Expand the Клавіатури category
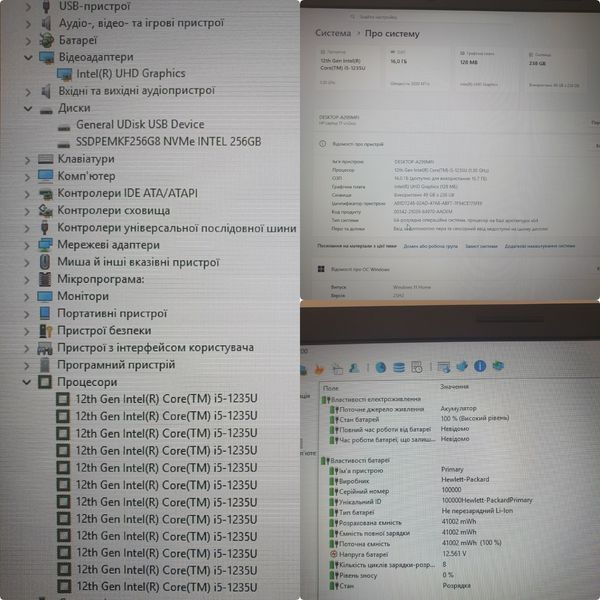This screenshot has width=600, height=600. 27,160
